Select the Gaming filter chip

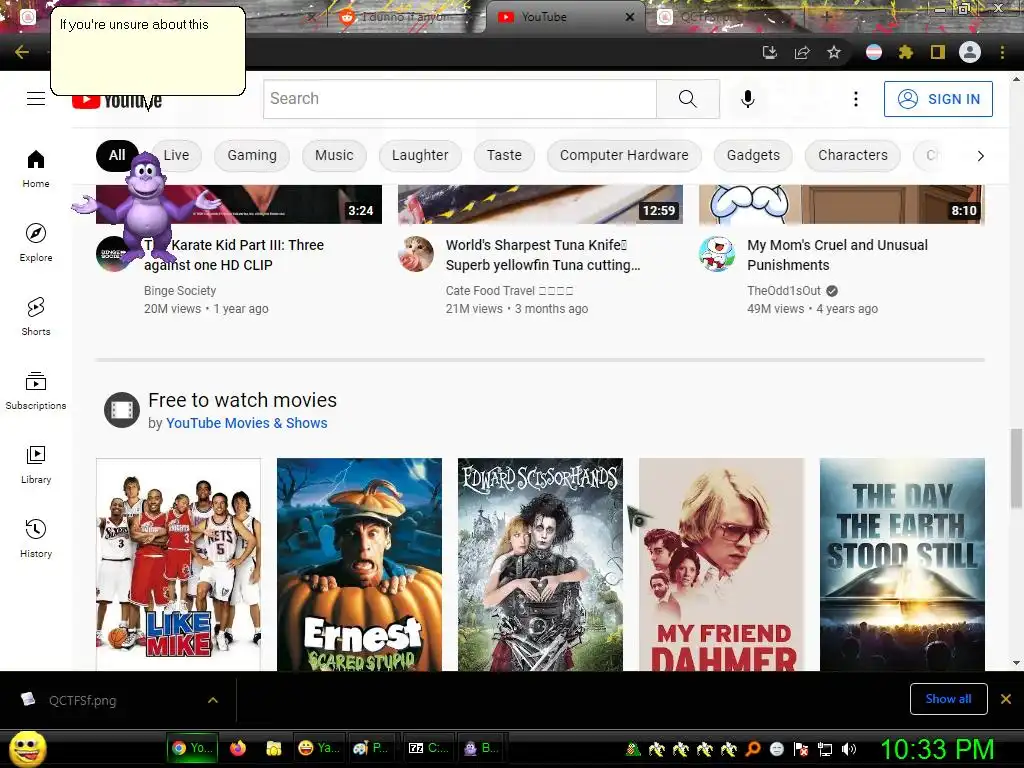point(252,155)
